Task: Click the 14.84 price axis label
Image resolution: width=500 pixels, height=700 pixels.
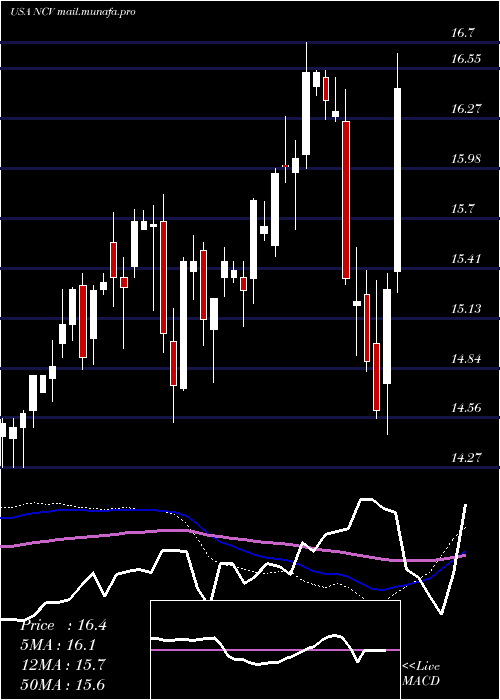Action: click(466, 358)
